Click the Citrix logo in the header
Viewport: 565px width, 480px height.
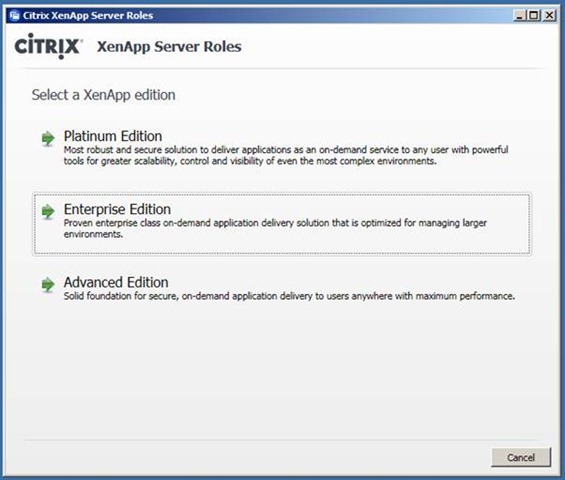pyautogui.click(x=48, y=46)
